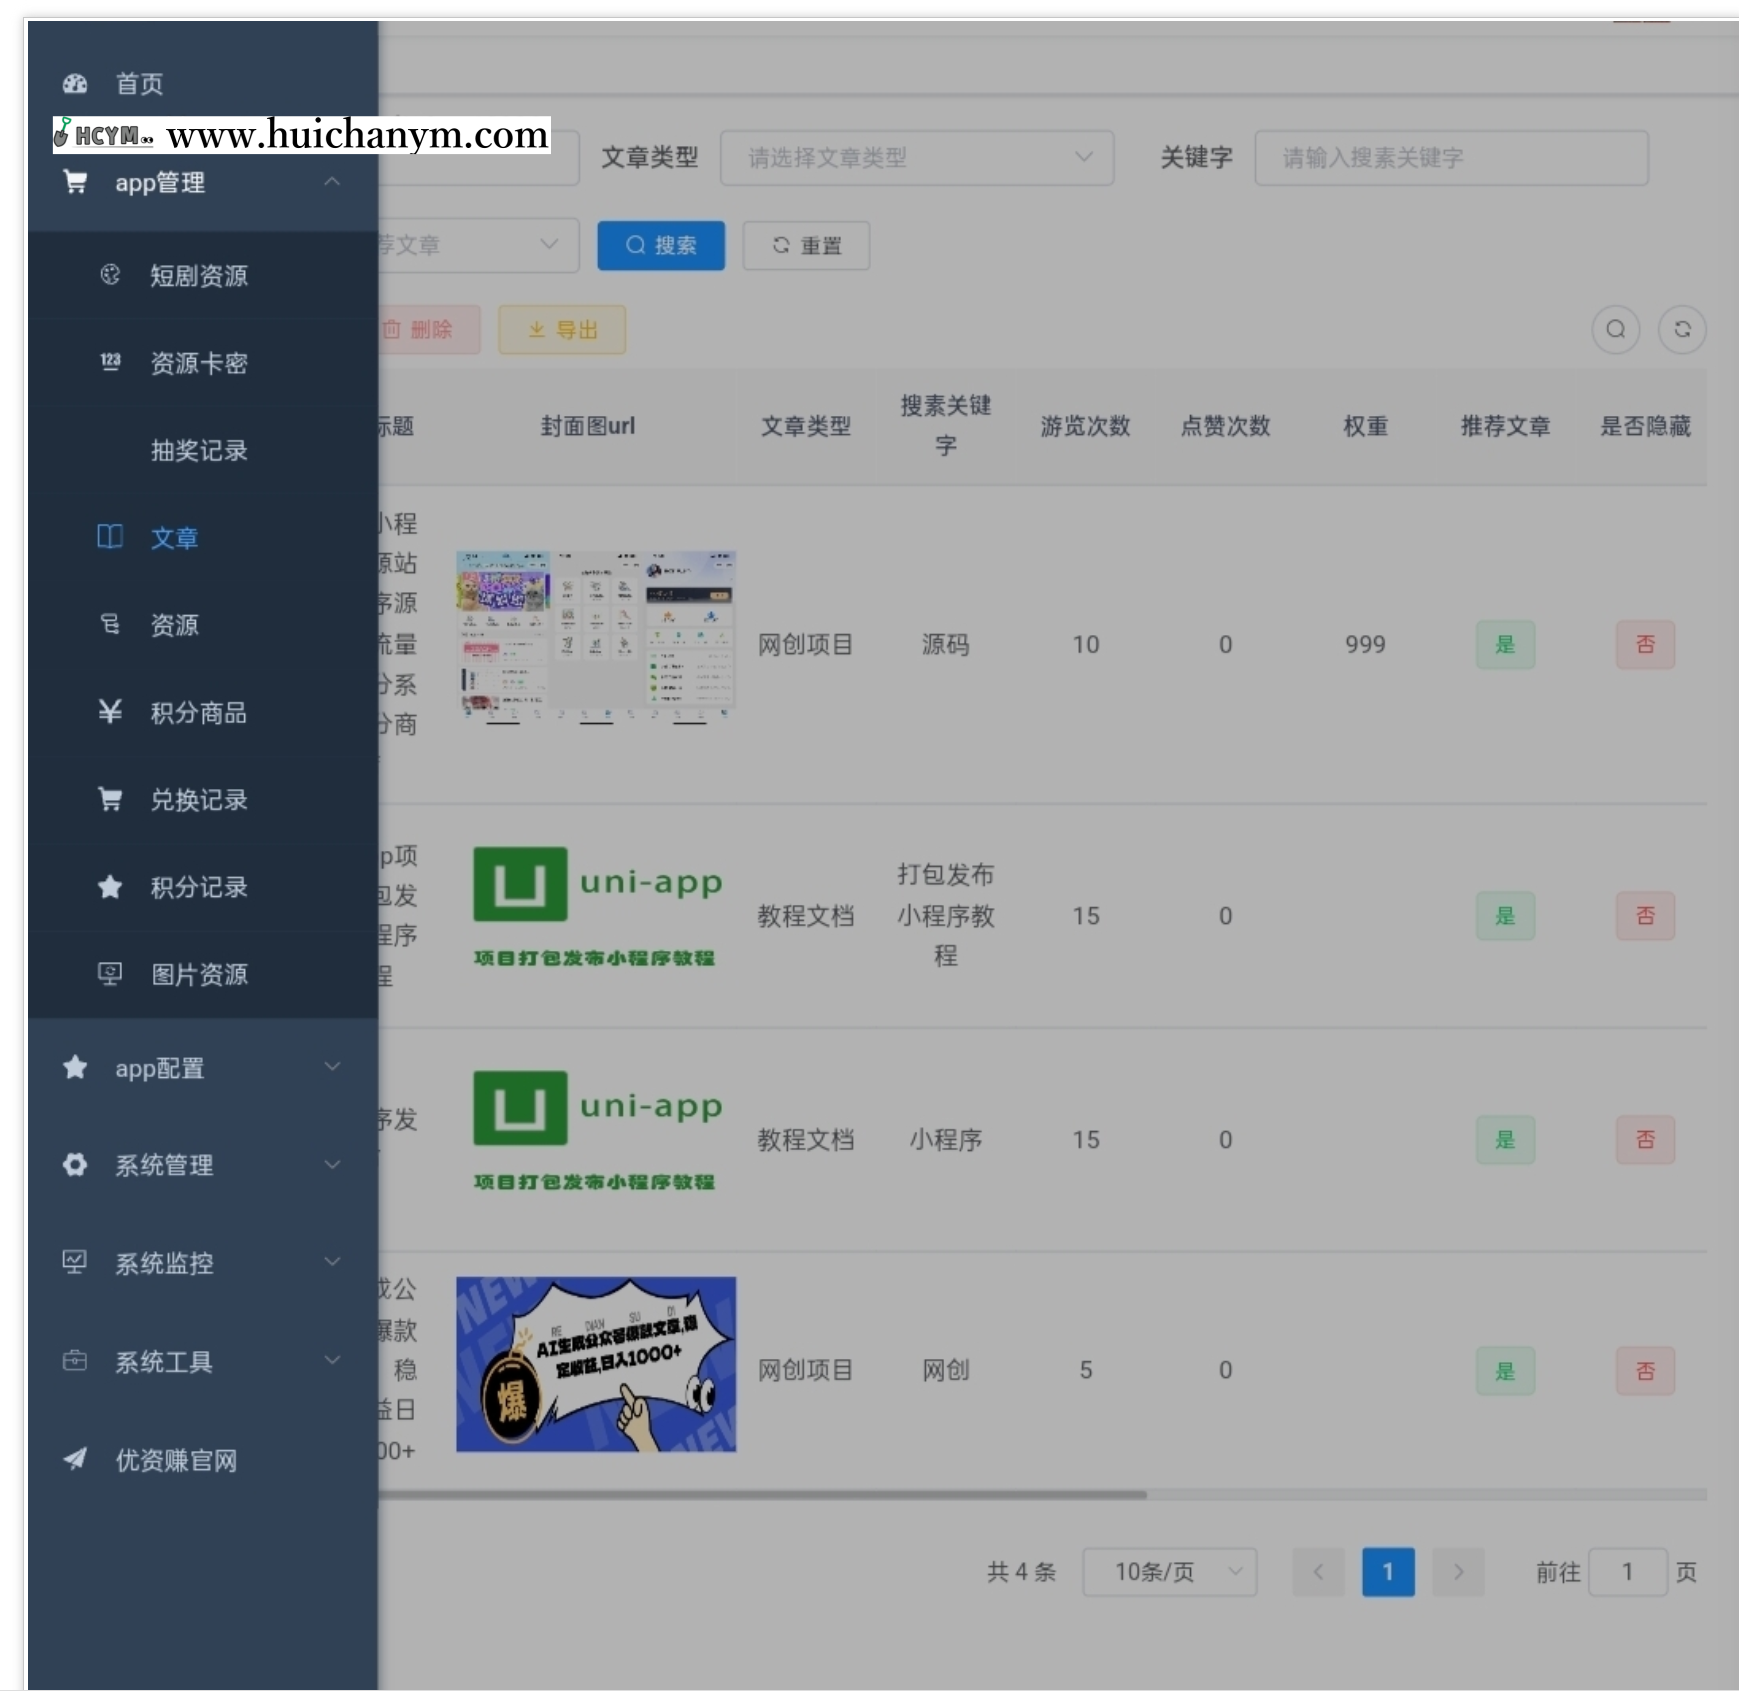Click the uni-app cover image thumbnail

596,907
